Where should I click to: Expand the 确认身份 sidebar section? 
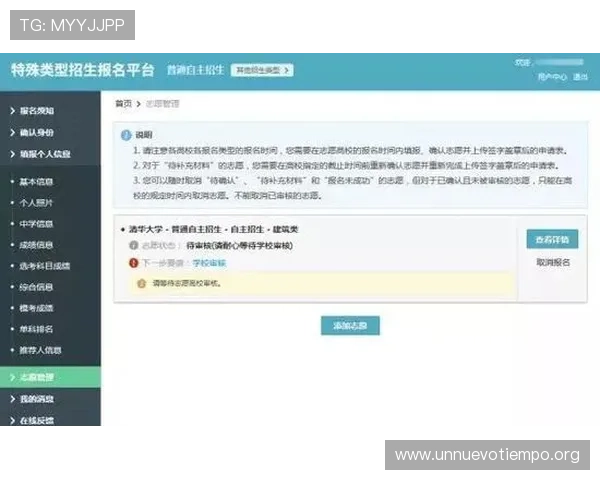click(x=50, y=132)
